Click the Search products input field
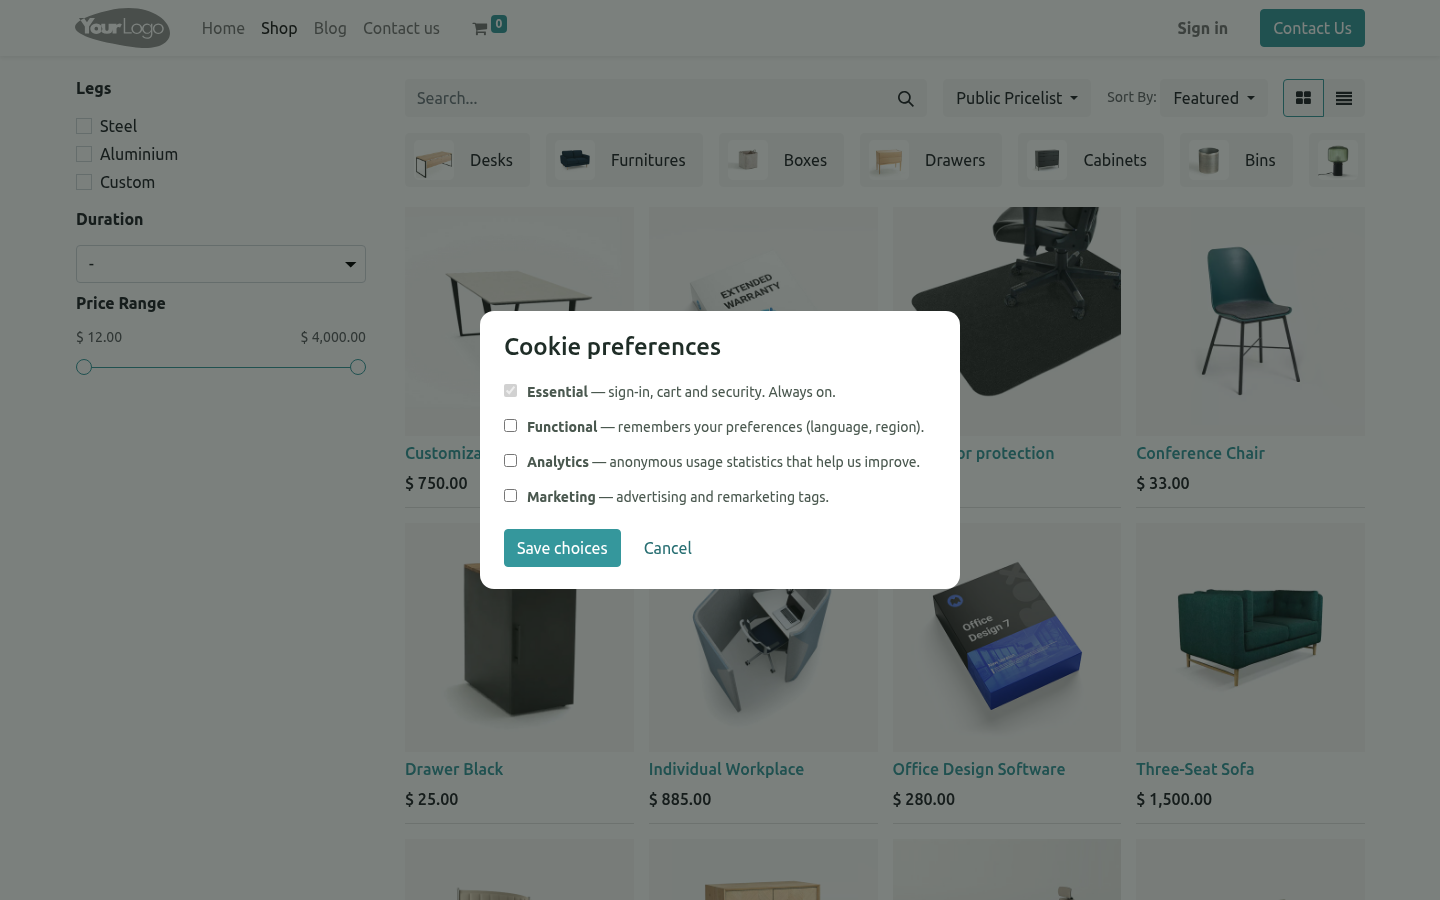The height and width of the screenshot is (900, 1440). [x=646, y=98]
